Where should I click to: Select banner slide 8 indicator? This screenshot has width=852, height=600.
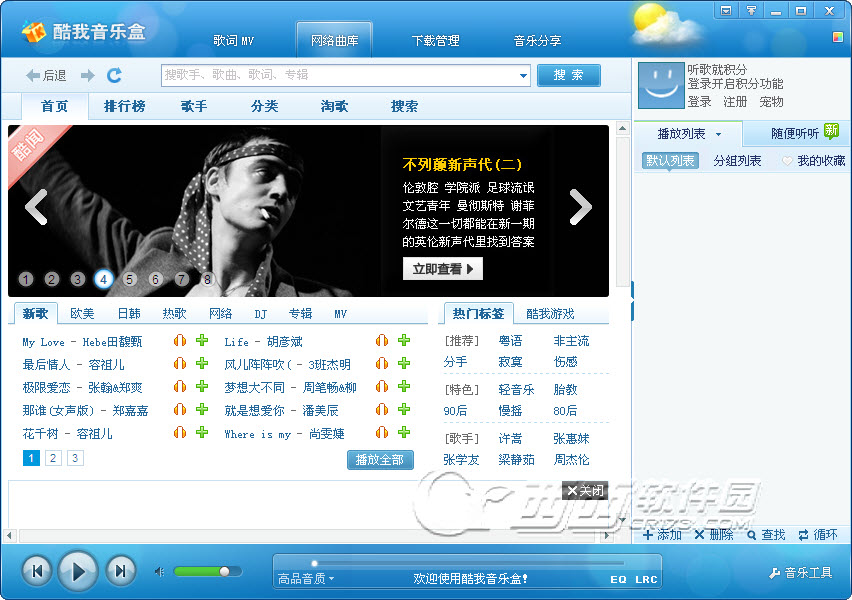click(x=207, y=279)
